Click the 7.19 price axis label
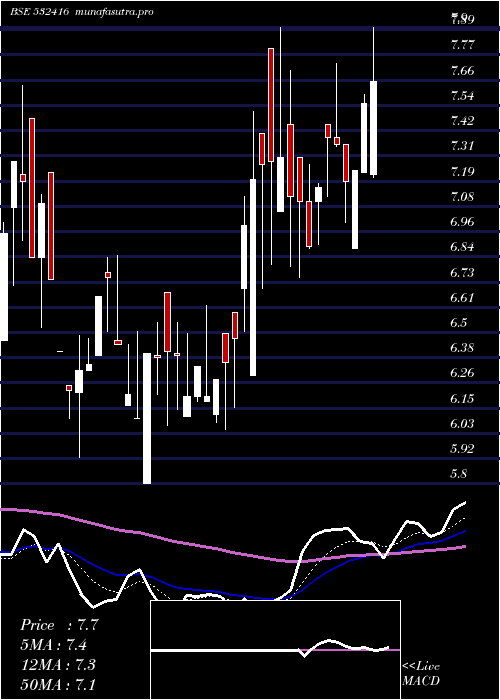This screenshot has height=700, width=500. pyautogui.click(x=462, y=171)
